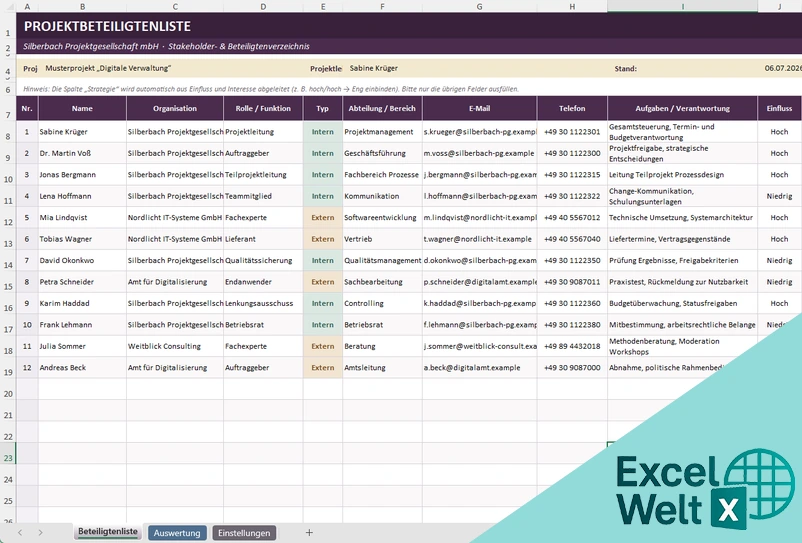The height and width of the screenshot is (543, 802).
Task: Select column header F
Action: click(x=382, y=7)
